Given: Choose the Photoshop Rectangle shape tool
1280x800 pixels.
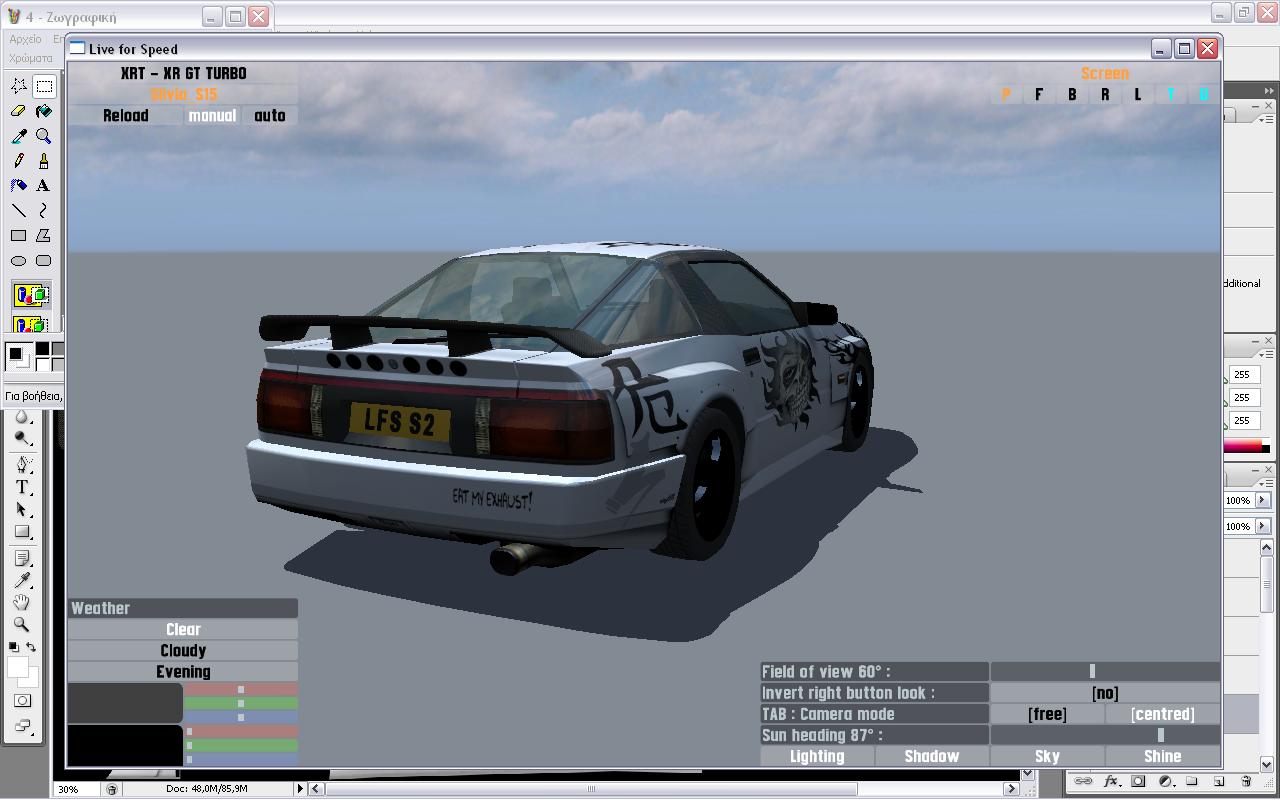Looking at the screenshot, I should [22, 533].
